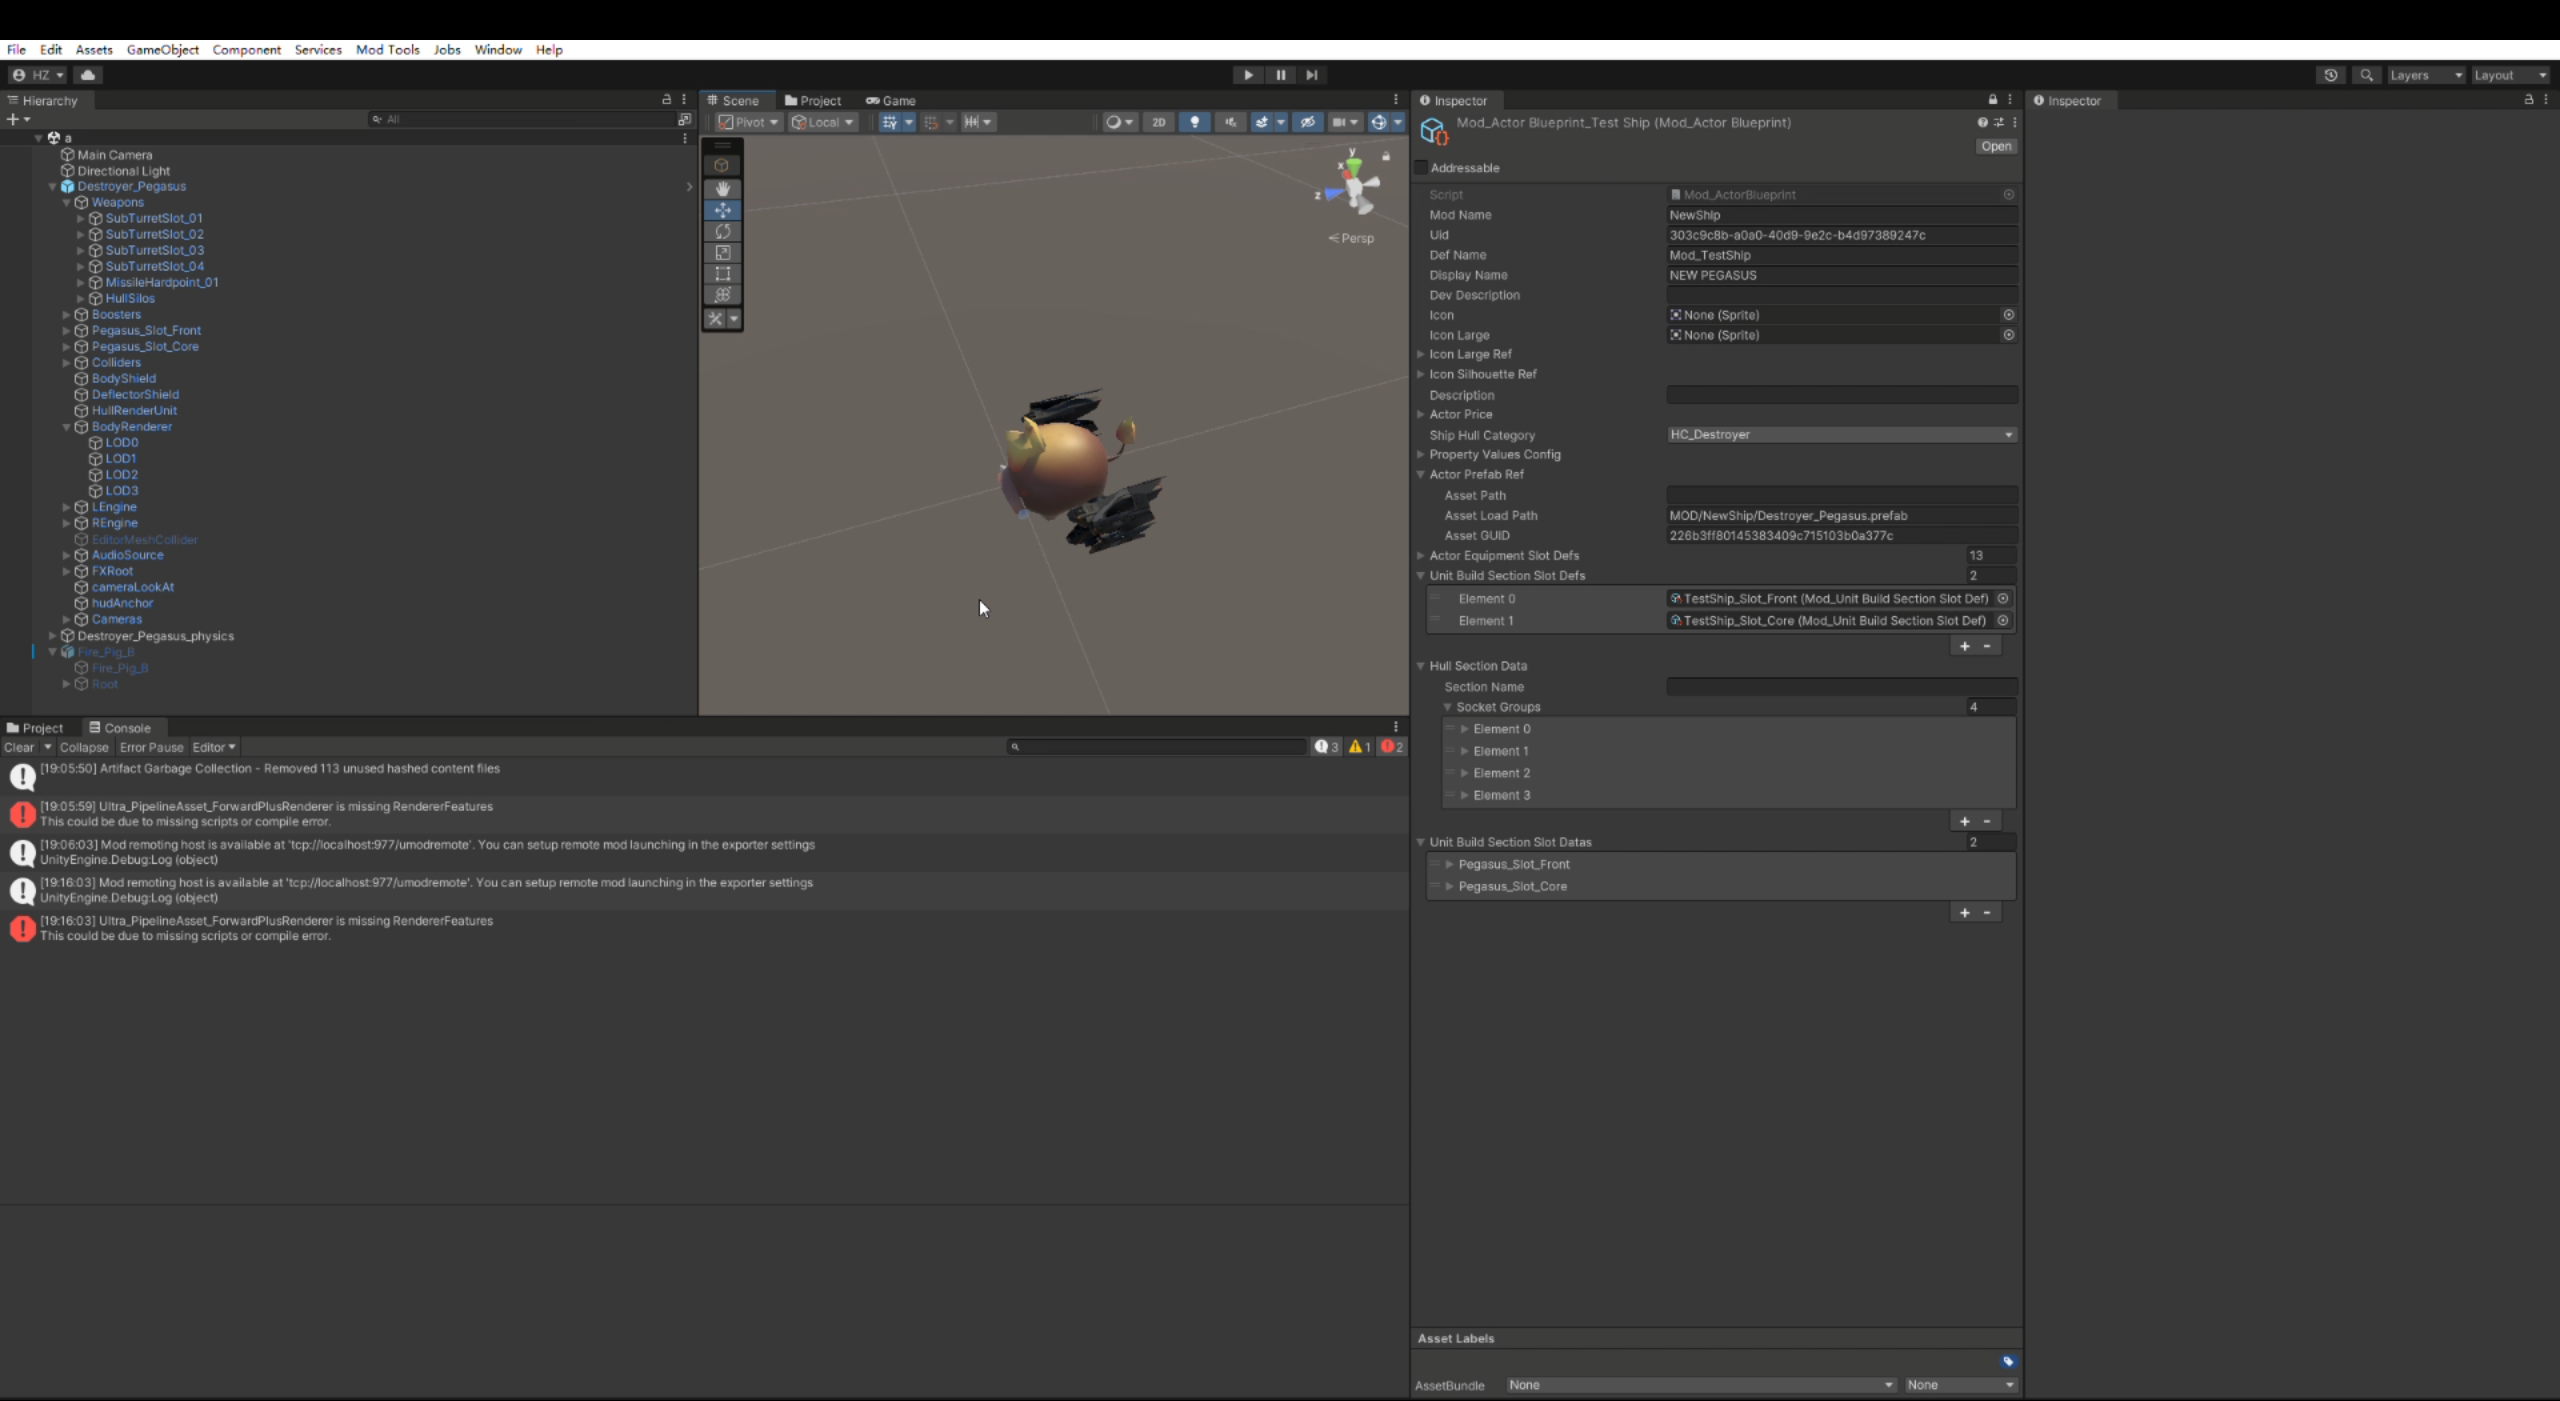Toggle 2D view mode in Scene

tap(1158, 122)
